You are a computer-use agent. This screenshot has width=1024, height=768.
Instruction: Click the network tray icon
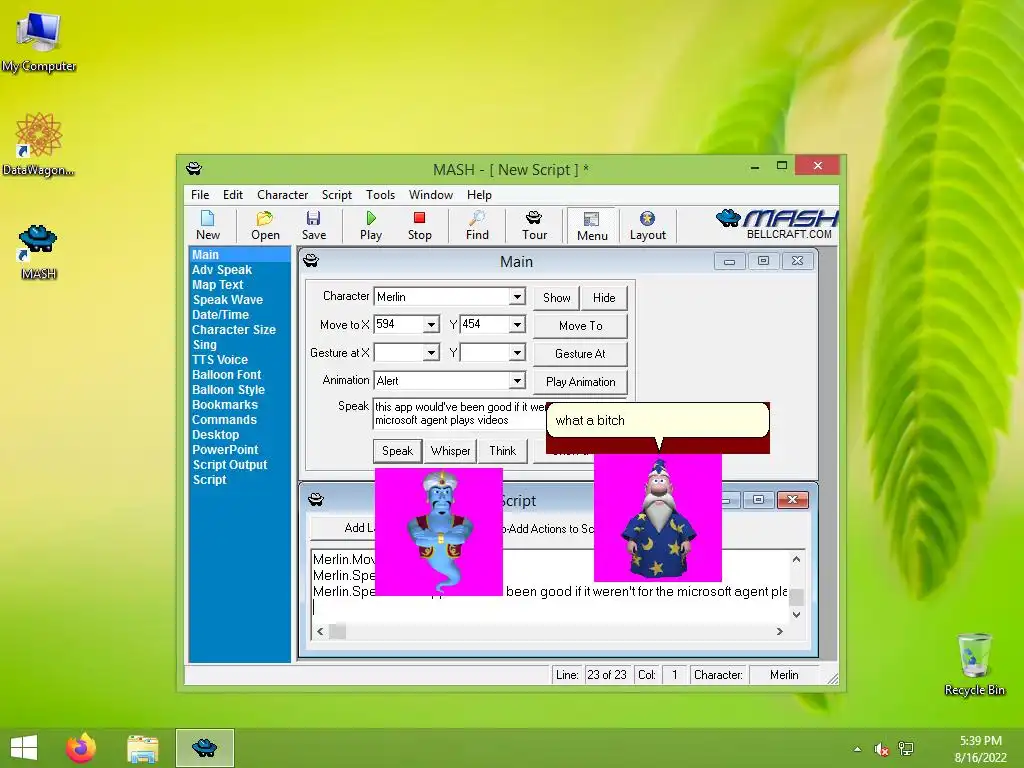click(x=906, y=749)
